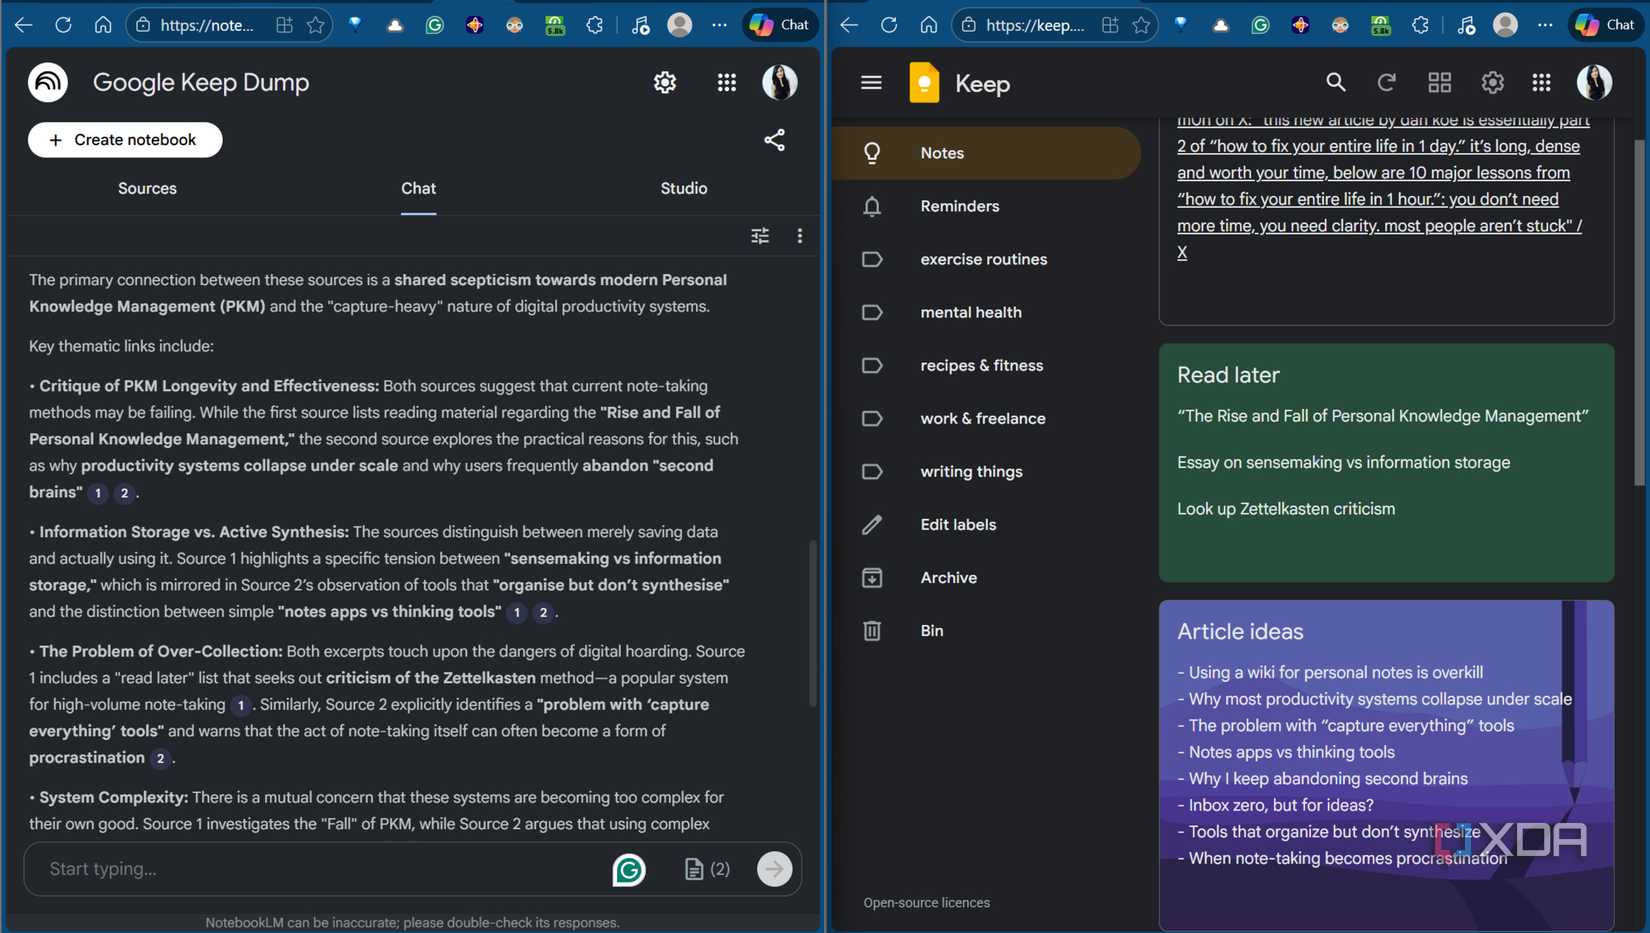Open chat more options vertical dots
The height and width of the screenshot is (933, 1650).
click(x=799, y=236)
